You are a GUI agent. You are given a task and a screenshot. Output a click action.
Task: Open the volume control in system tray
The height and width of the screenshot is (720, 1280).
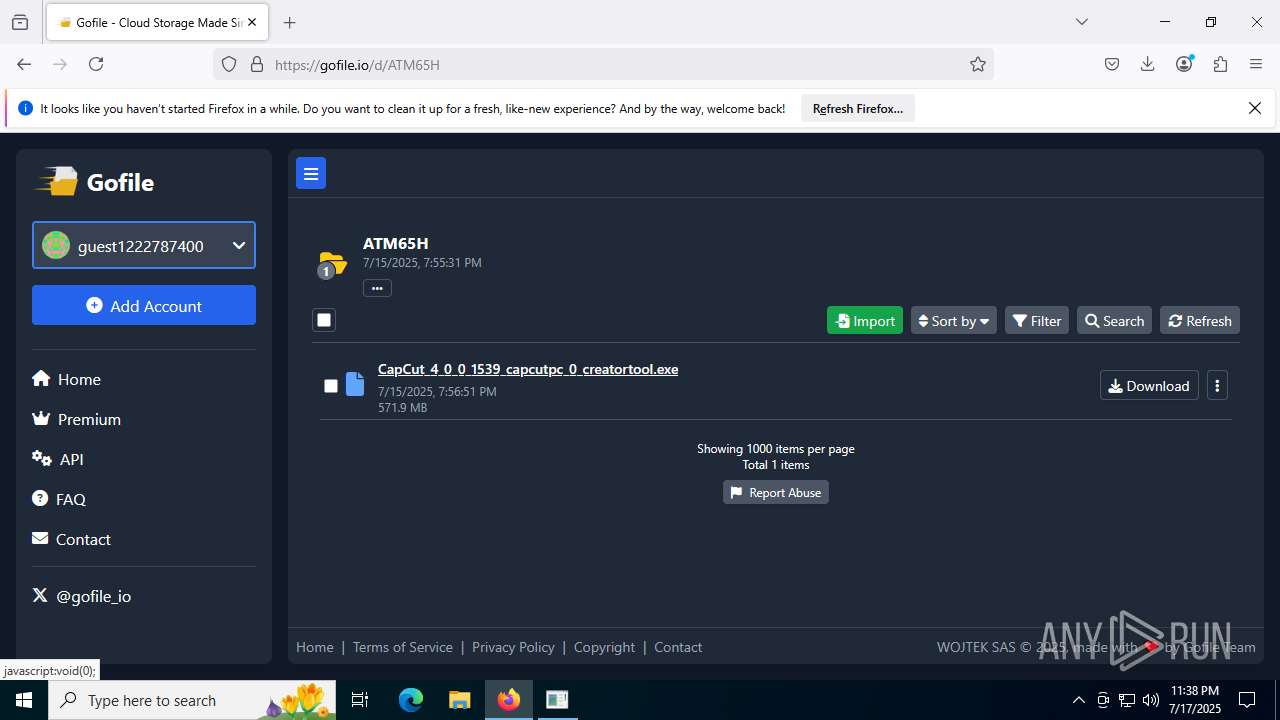tap(1151, 700)
